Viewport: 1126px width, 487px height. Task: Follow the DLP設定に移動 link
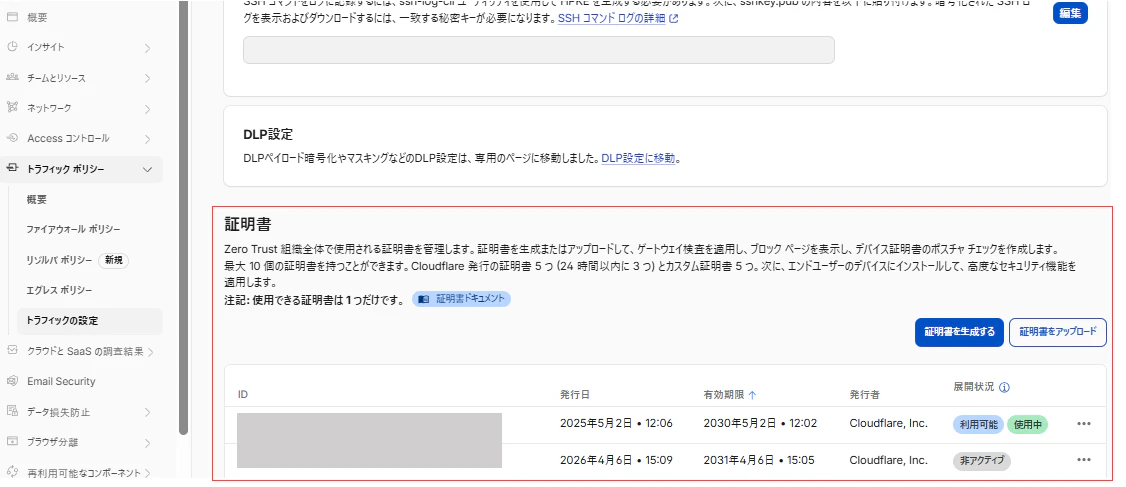[638, 158]
